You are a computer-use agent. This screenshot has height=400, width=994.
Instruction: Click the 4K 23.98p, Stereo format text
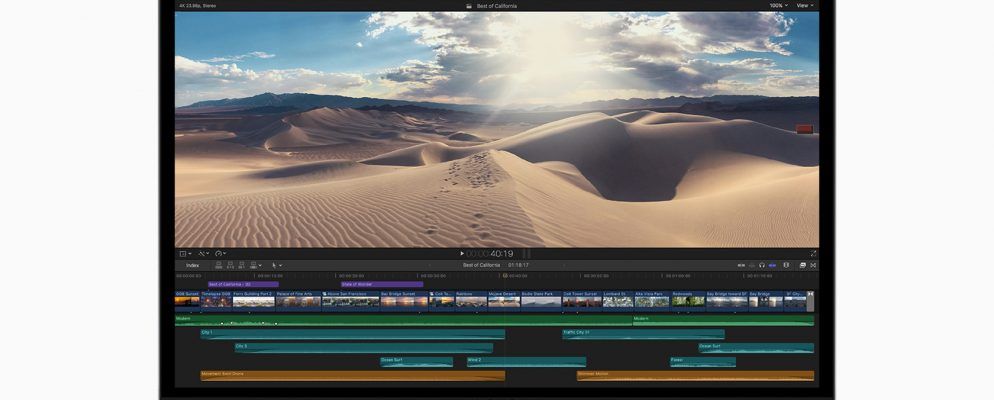pyautogui.click(x=197, y=6)
